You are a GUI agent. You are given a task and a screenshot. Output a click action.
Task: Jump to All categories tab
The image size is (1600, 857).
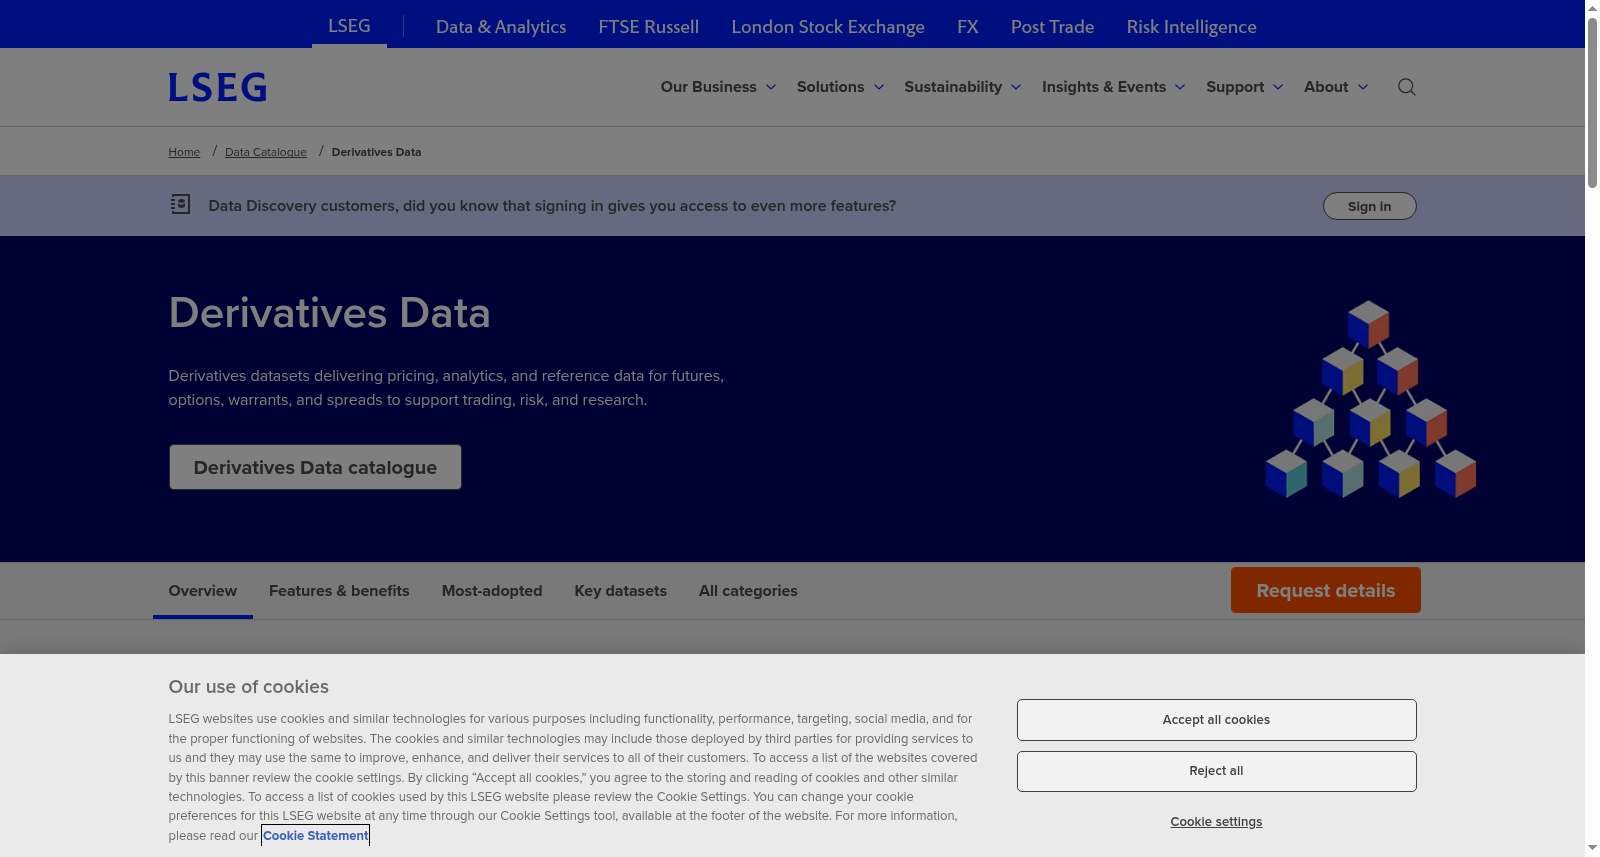(748, 591)
